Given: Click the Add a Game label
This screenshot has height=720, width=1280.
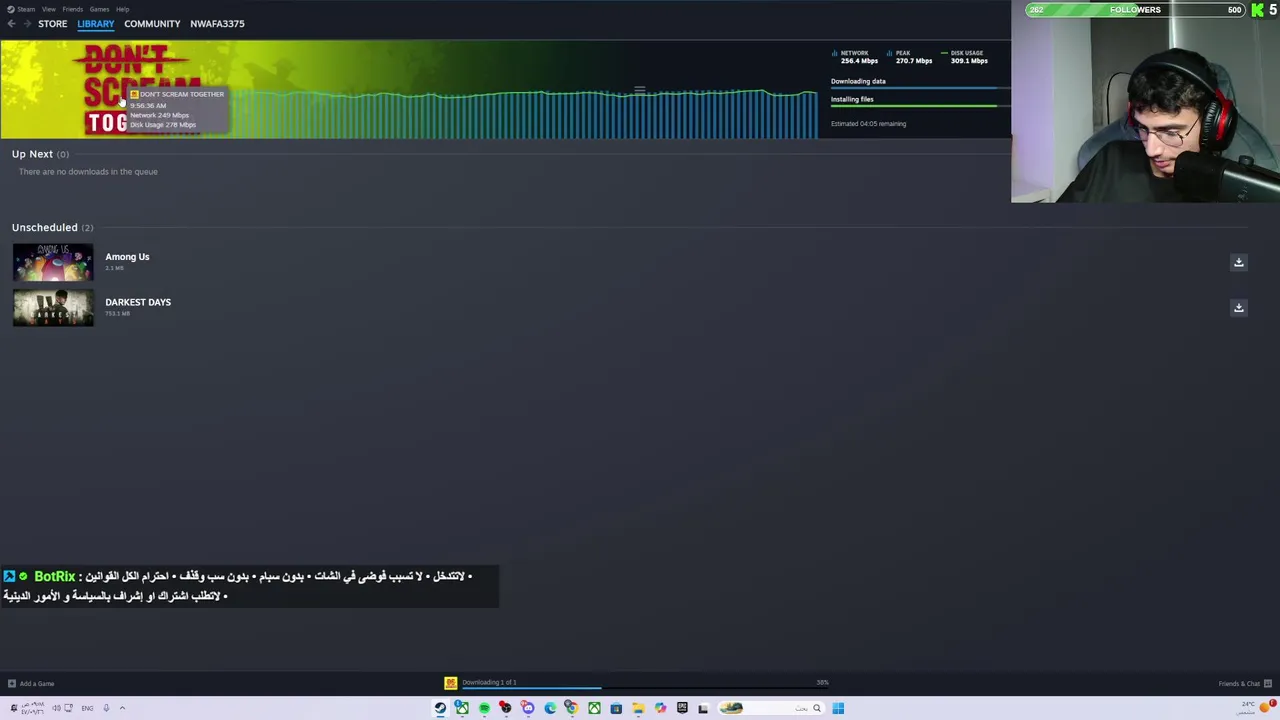Looking at the screenshot, I should (x=37, y=684).
